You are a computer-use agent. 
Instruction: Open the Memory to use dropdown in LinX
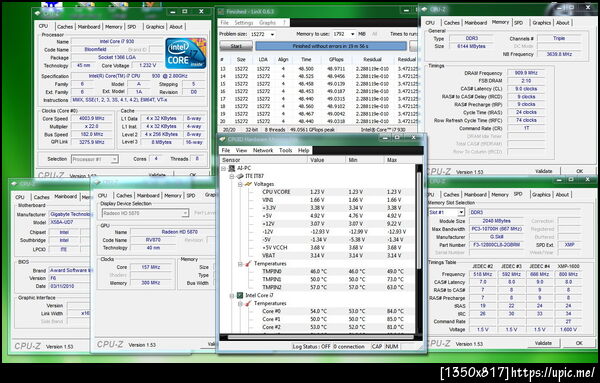point(352,34)
